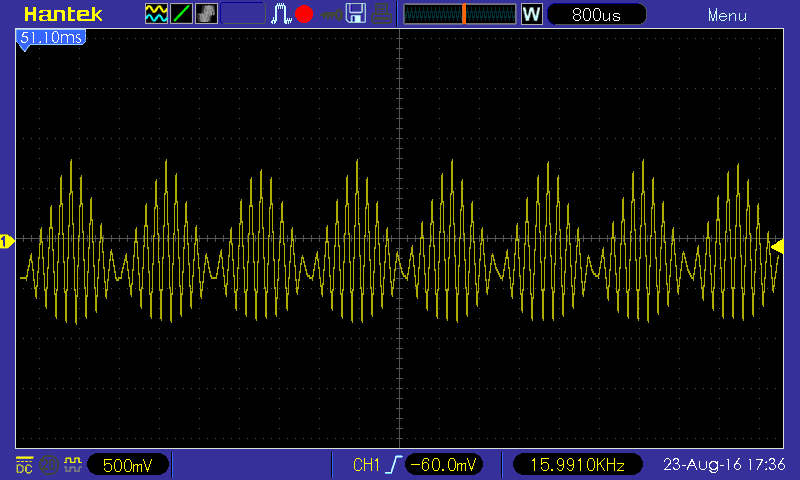Click the 20 MHz bandwidth limit icon

49,465
